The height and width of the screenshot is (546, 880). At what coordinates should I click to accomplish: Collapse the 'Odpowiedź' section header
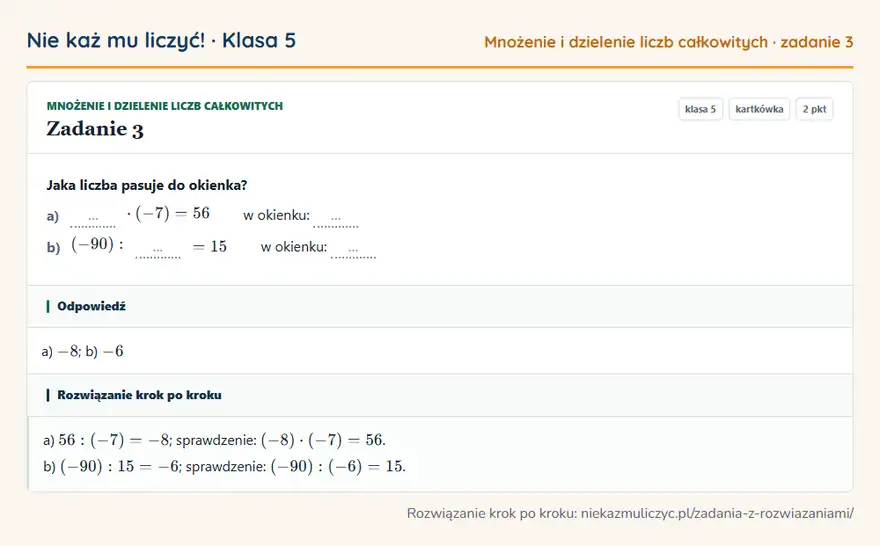(x=440, y=306)
